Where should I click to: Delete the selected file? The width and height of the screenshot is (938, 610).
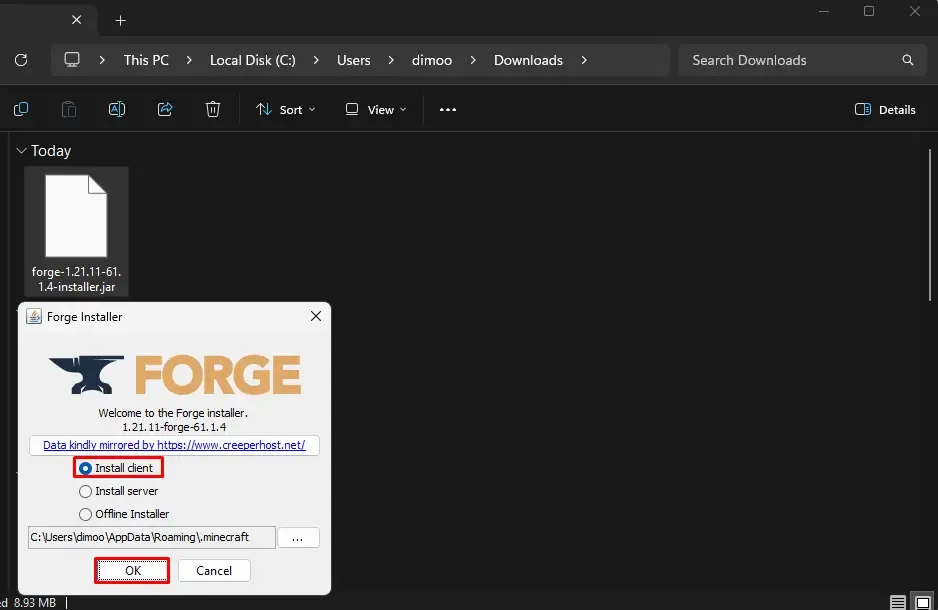[212, 109]
